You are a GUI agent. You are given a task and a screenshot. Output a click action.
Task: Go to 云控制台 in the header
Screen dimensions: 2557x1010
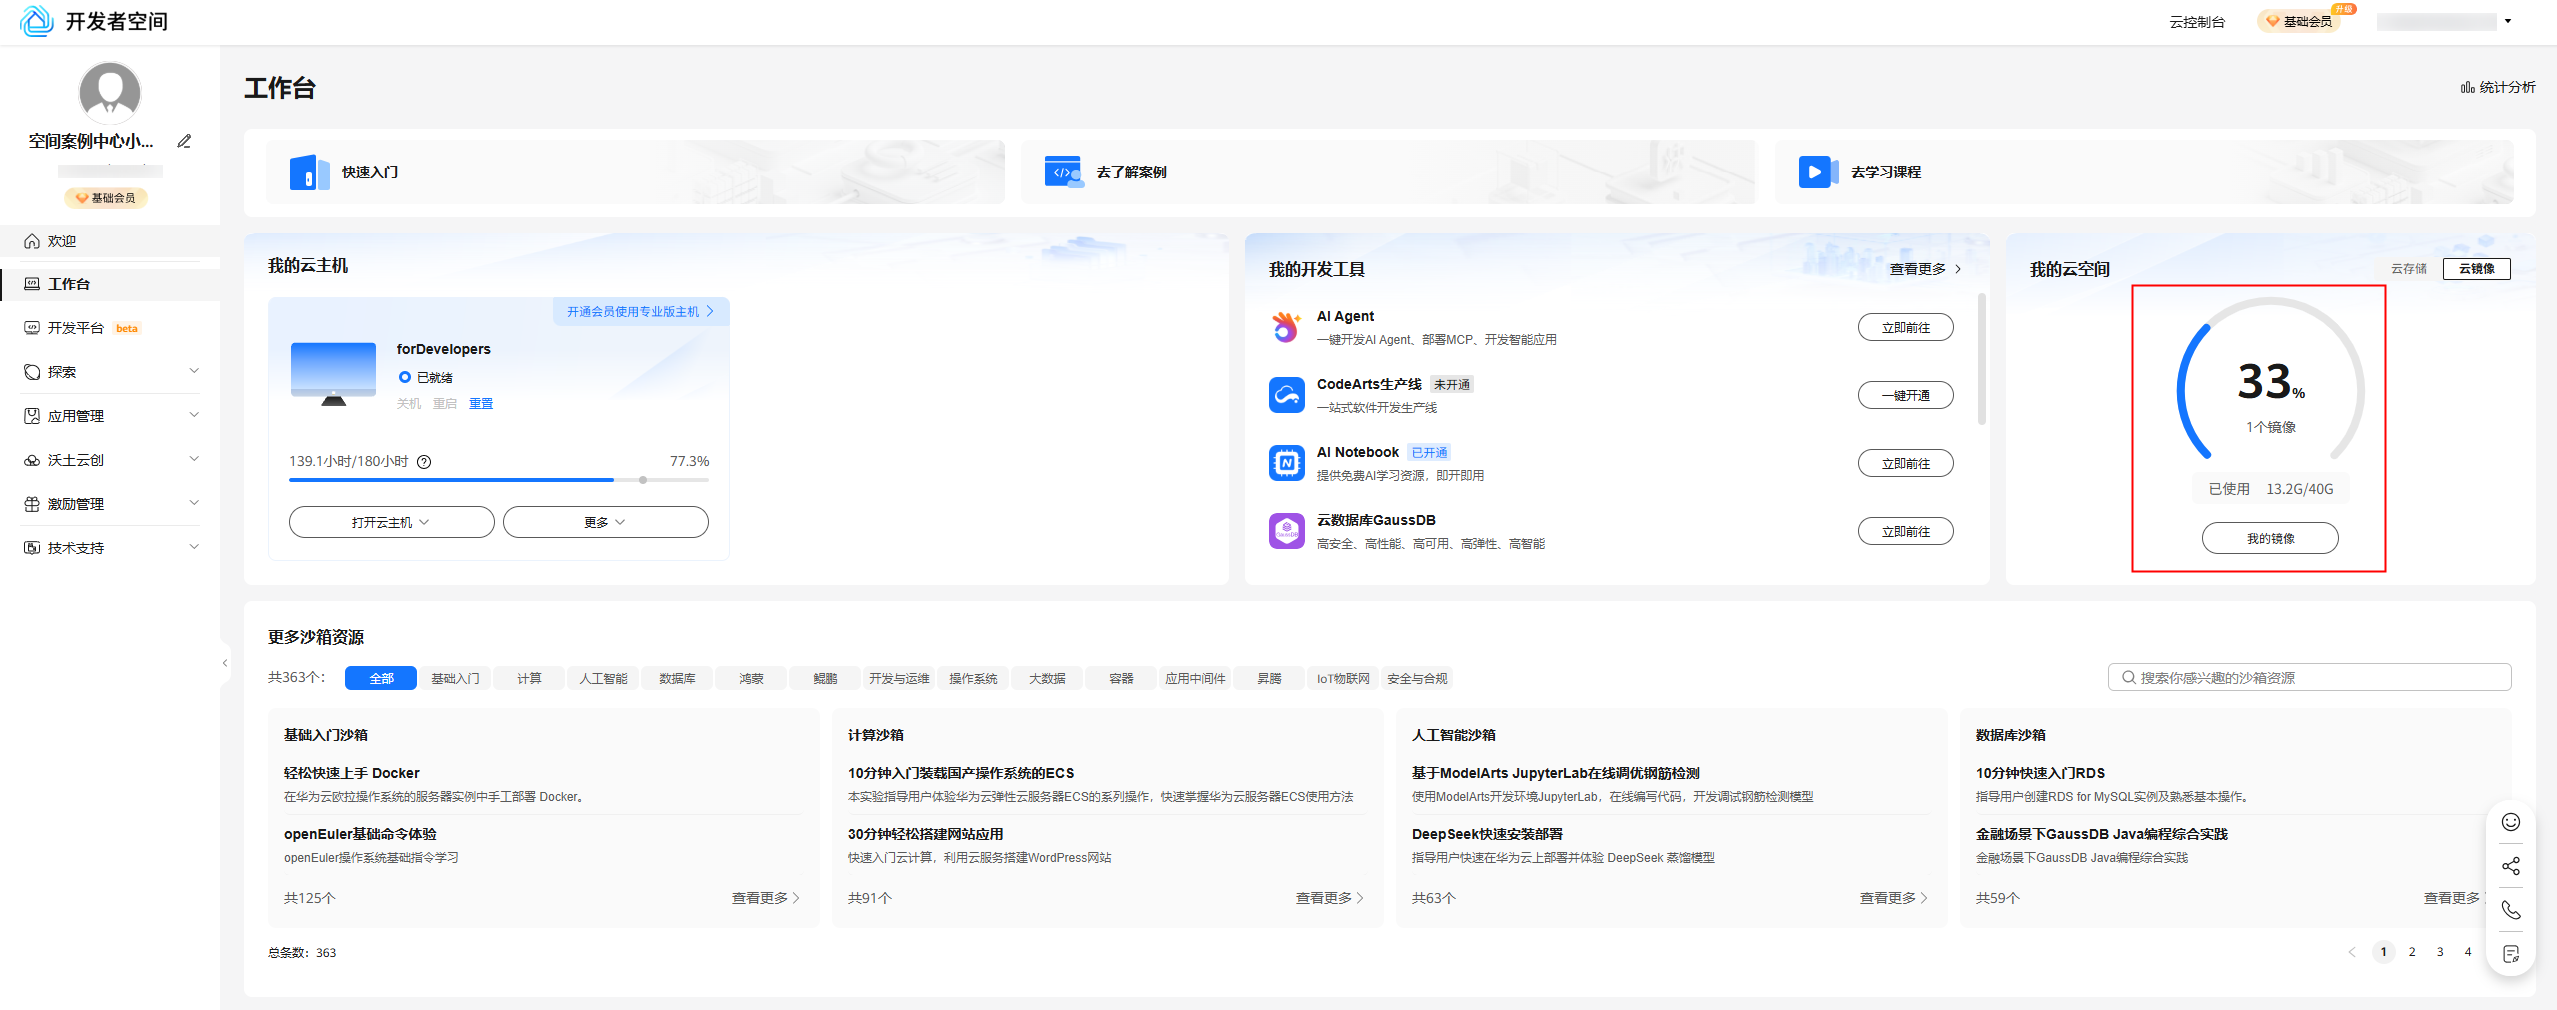point(2197,22)
